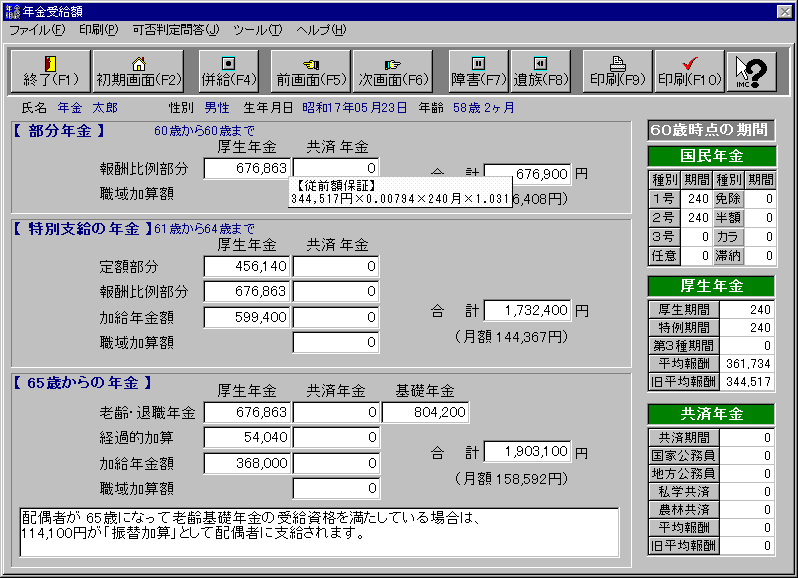Click the 地方公務員 label
Image resolution: width=798 pixels, height=578 pixels.
pyautogui.click(x=683, y=474)
